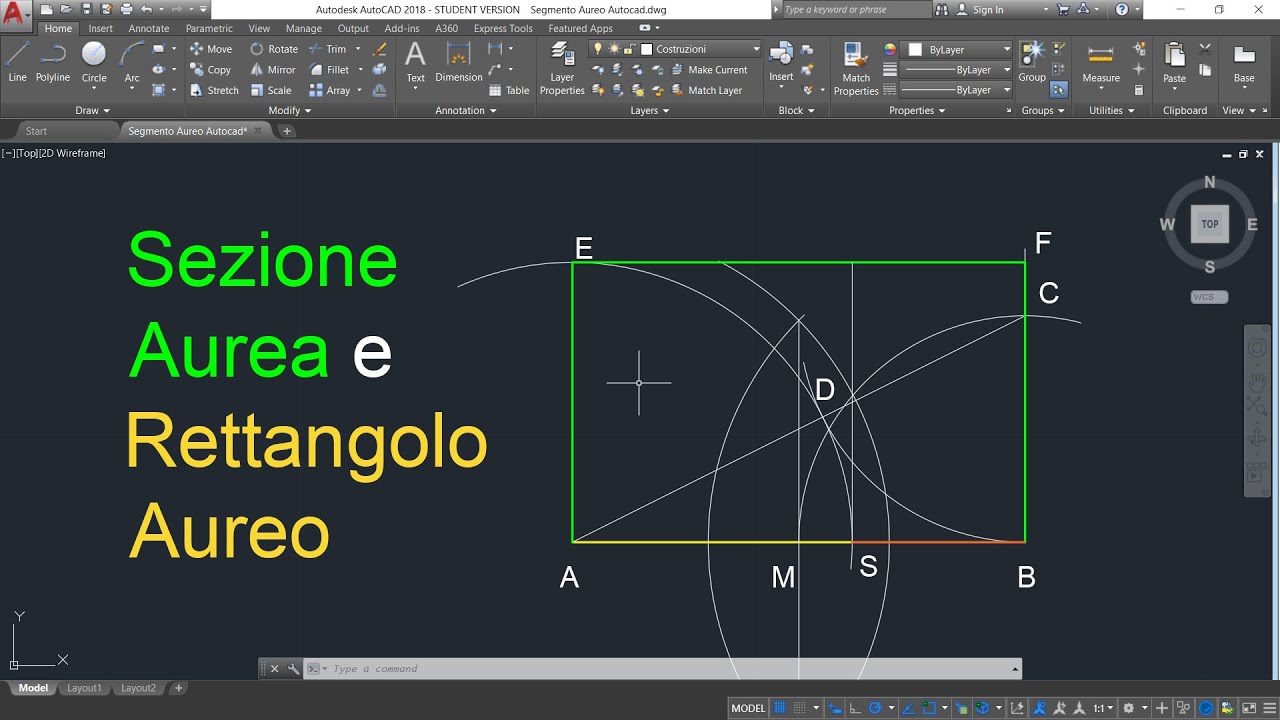Open the Autodesk App Store cart icon
This screenshot has width=1280, height=720.
[x=1063, y=9]
